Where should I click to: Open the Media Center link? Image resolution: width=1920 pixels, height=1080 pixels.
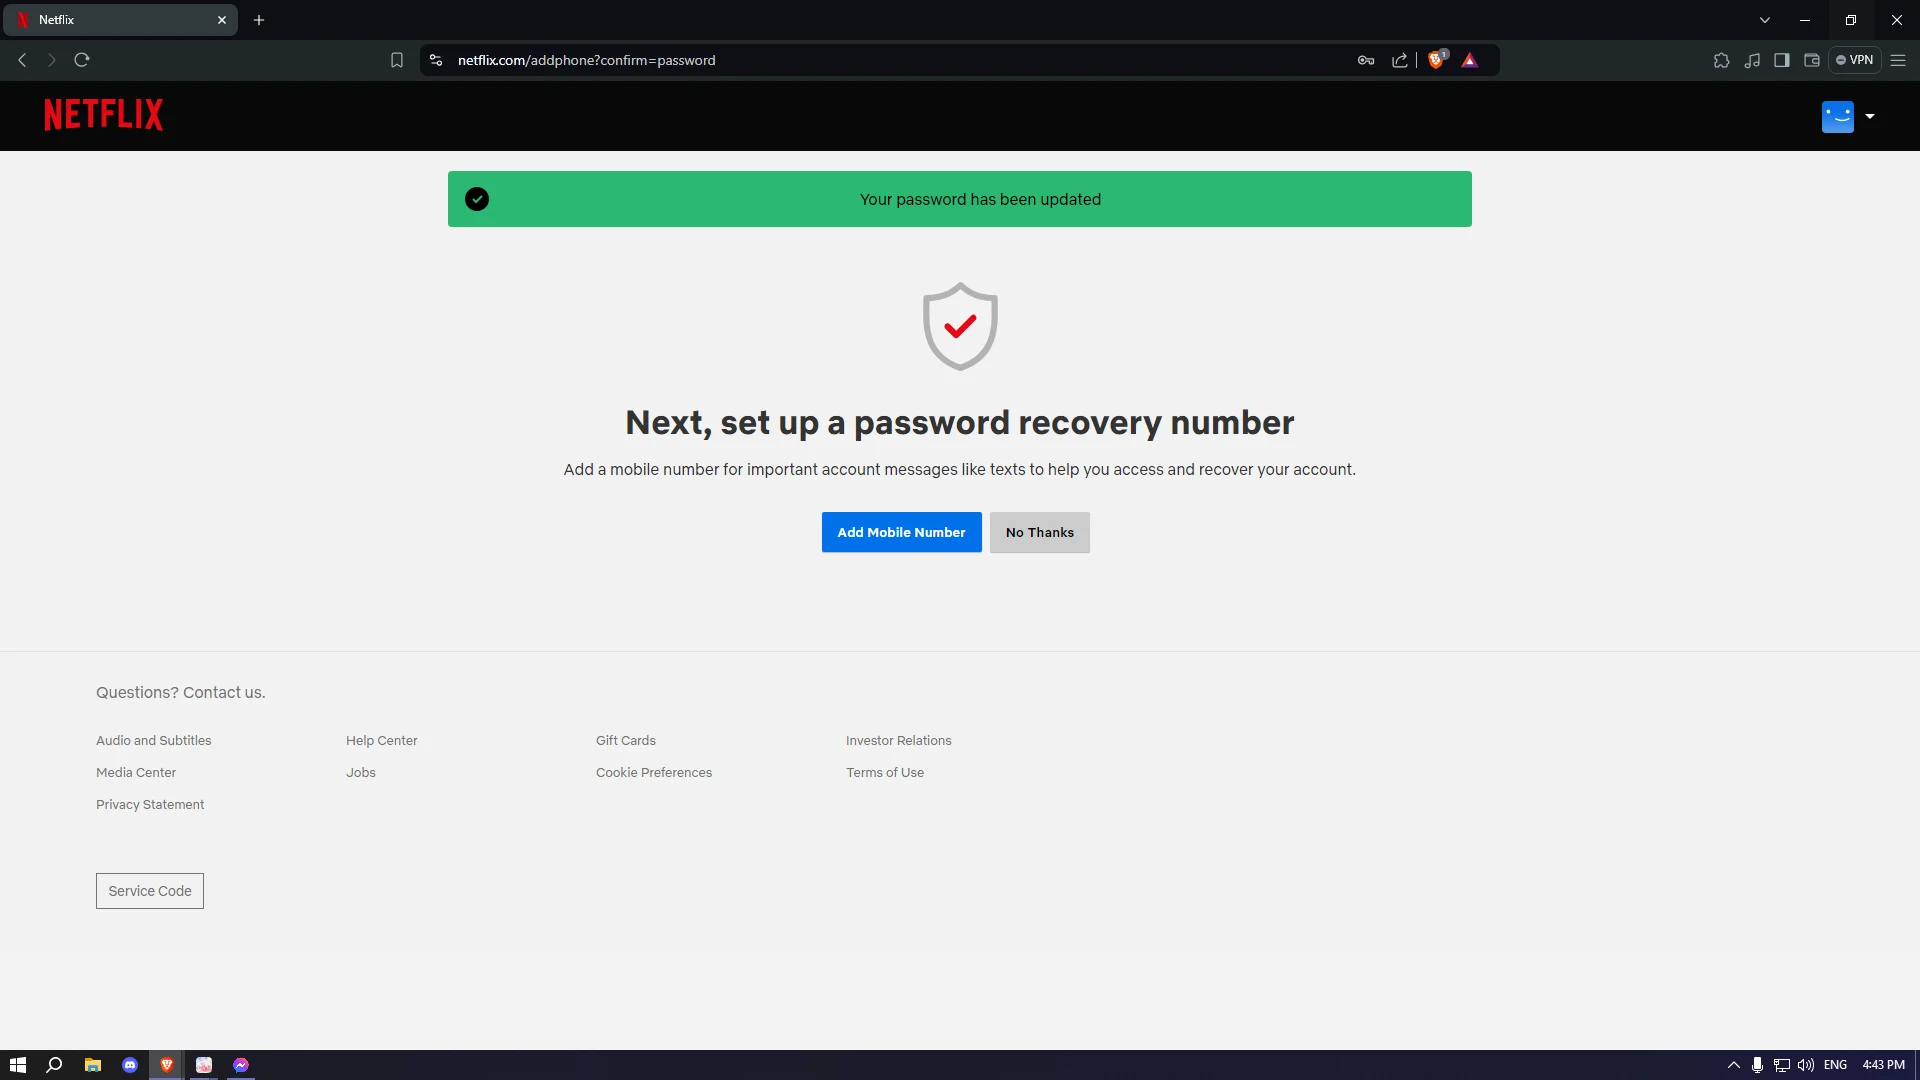[136, 773]
